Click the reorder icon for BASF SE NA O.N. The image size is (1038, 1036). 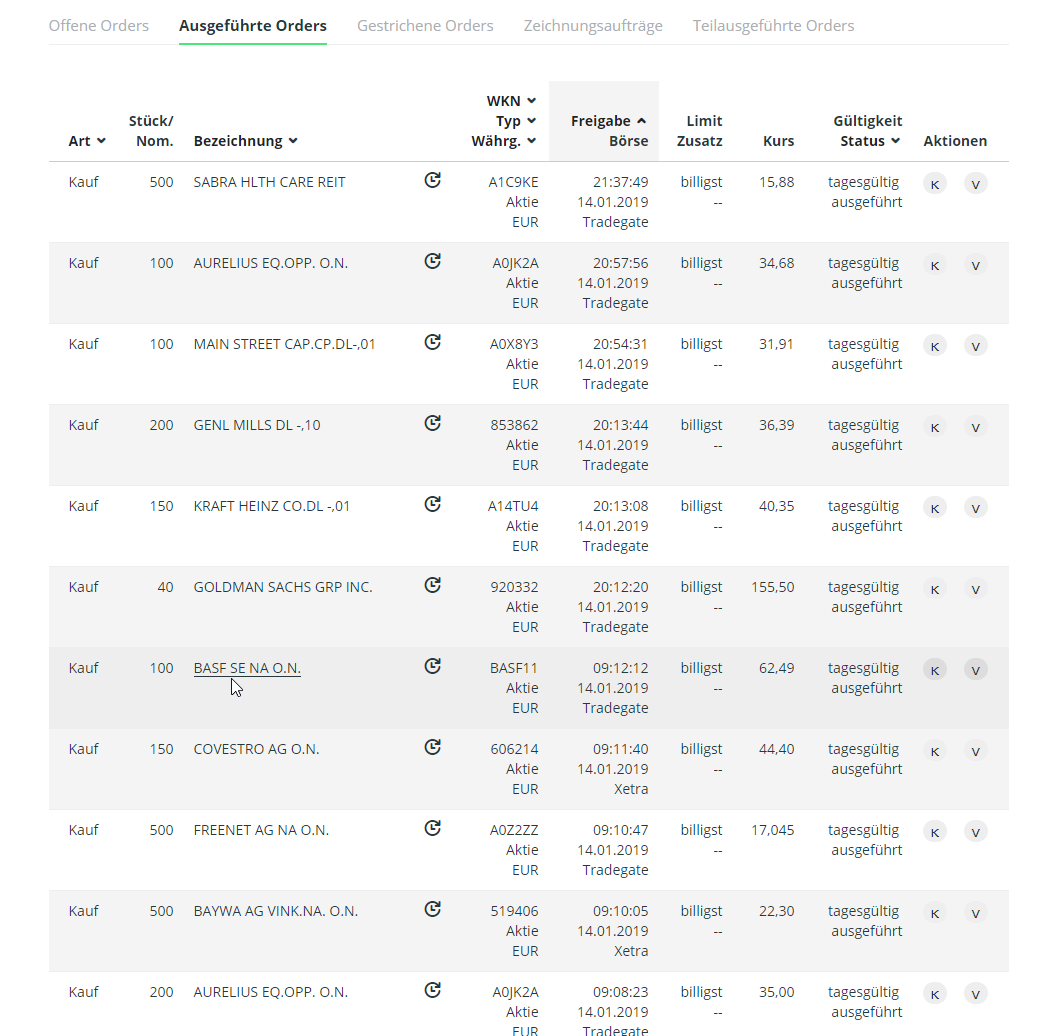pos(432,665)
